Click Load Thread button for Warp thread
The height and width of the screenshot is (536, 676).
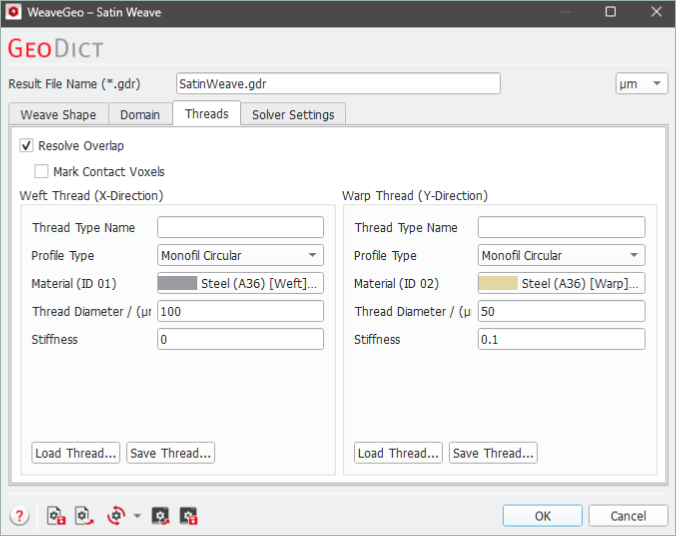[x=398, y=453]
